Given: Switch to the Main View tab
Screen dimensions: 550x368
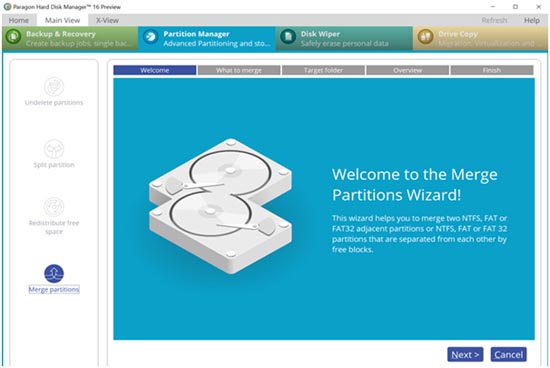Looking at the screenshot, I should (62, 20).
